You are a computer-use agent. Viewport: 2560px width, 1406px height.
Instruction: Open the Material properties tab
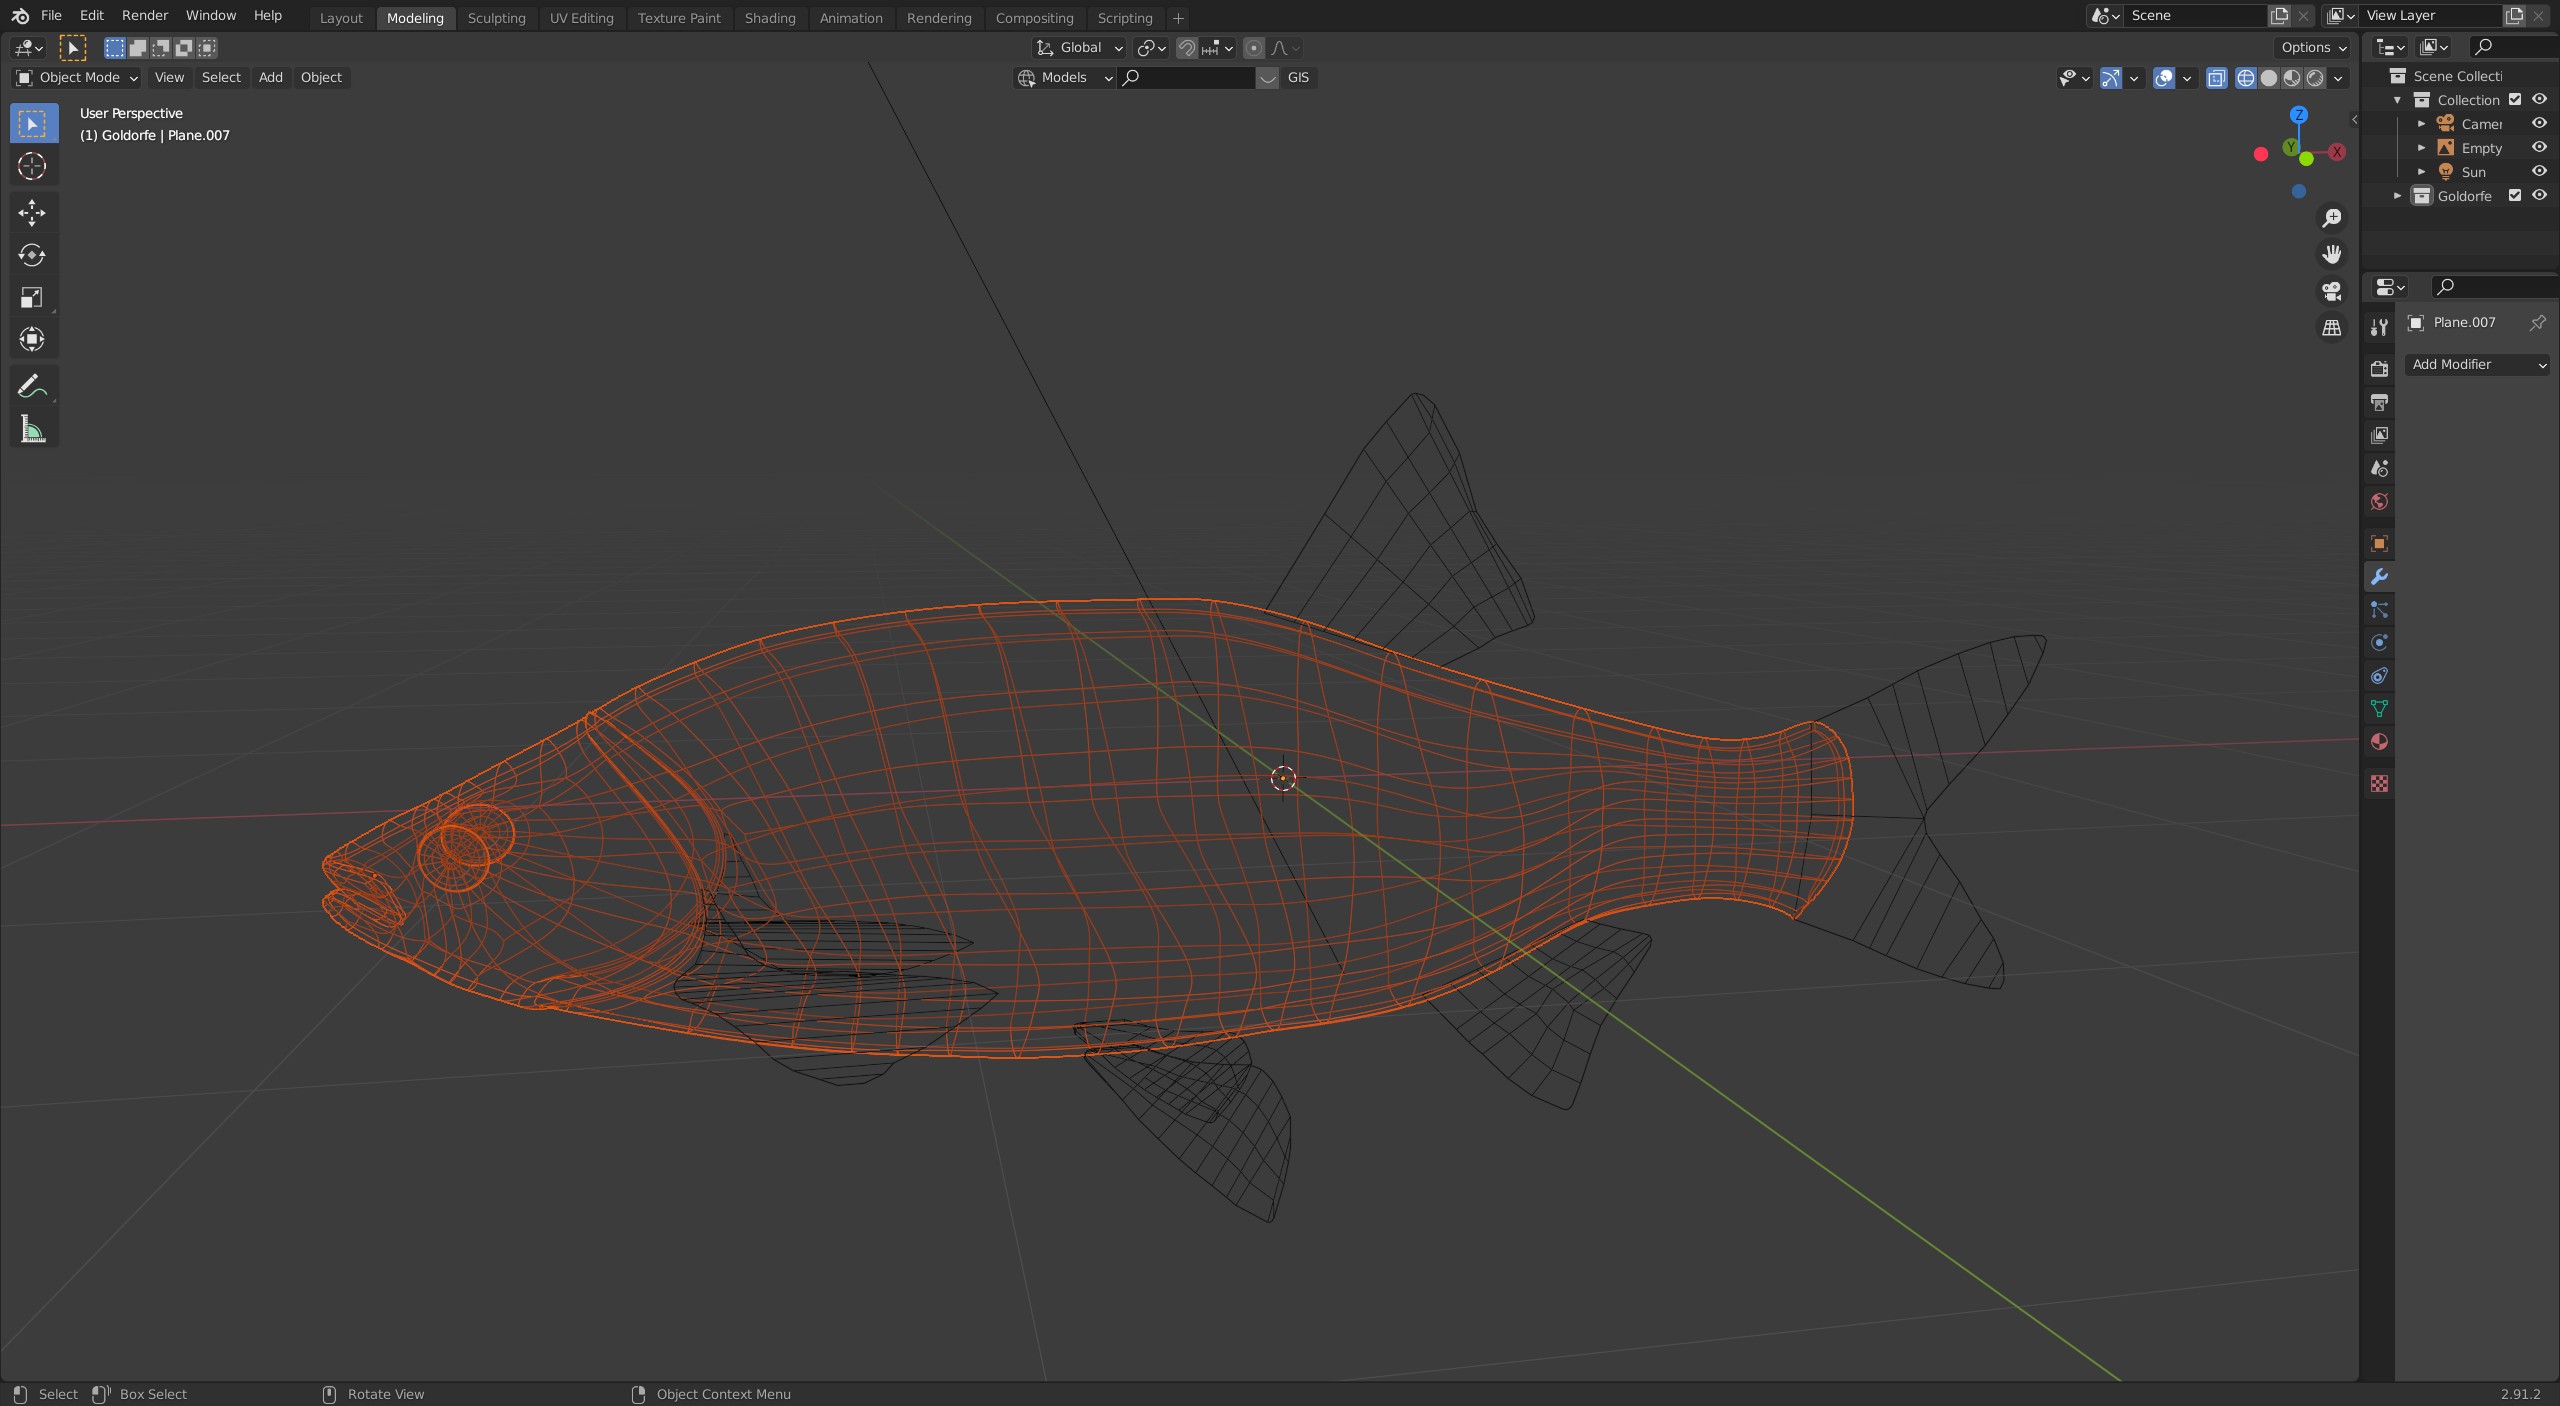(x=2379, y=742)
